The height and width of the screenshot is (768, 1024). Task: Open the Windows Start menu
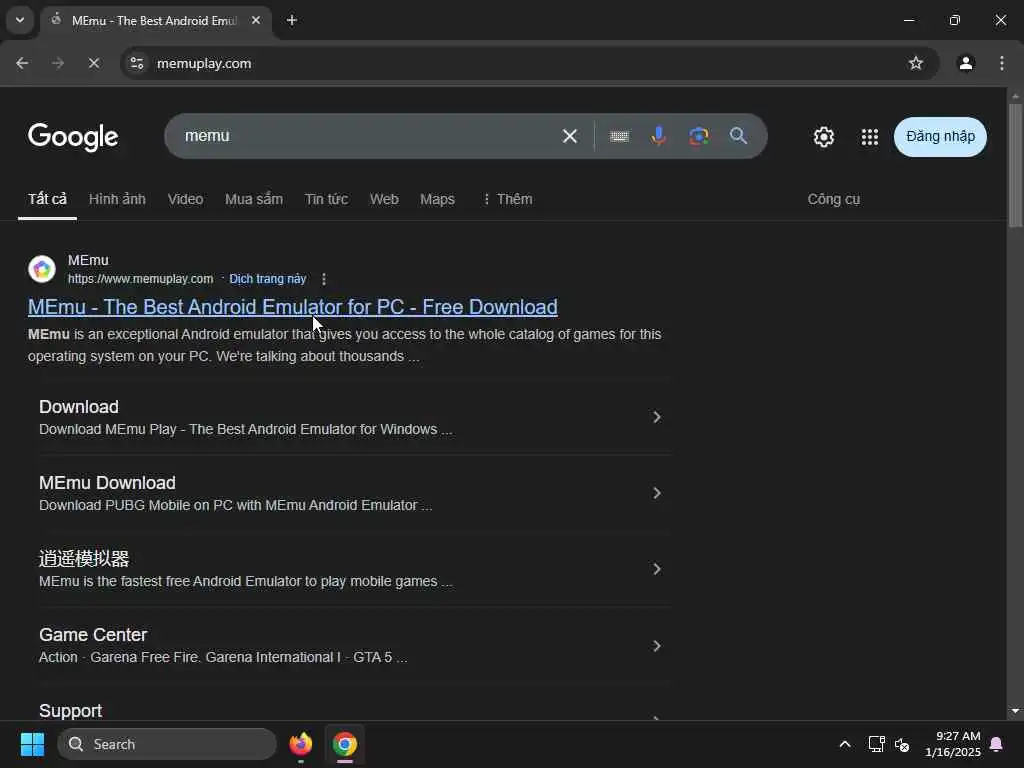(33, 744)
